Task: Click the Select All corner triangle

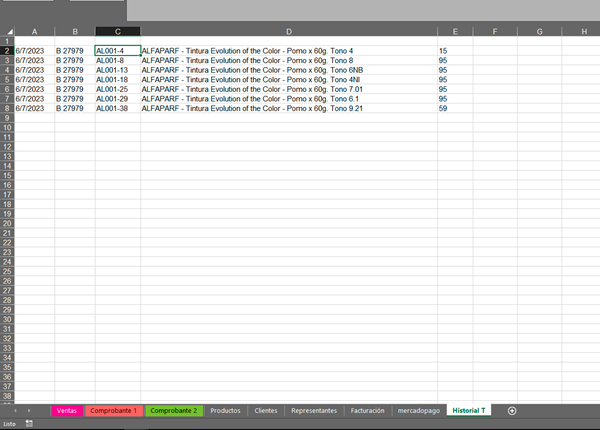Action: (x=10, y=31)
